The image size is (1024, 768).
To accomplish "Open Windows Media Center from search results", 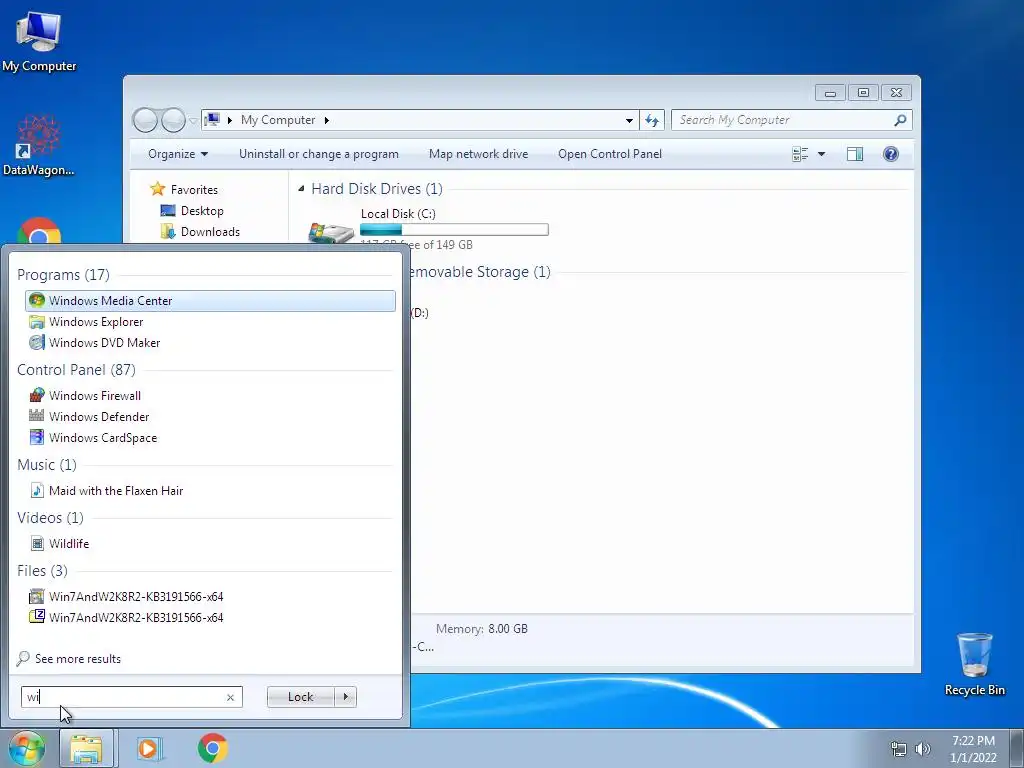I will pyautogui.click(x=210, y=300).
